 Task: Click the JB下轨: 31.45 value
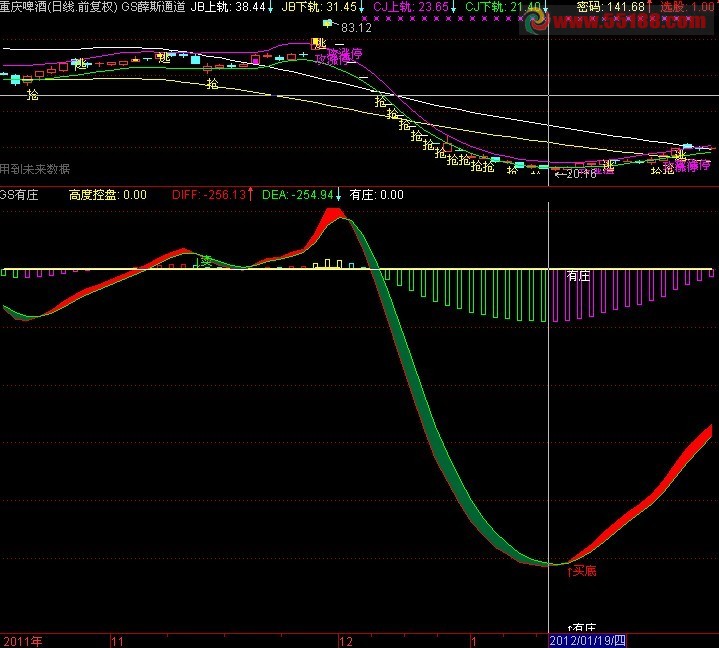(x=319, y=7)
